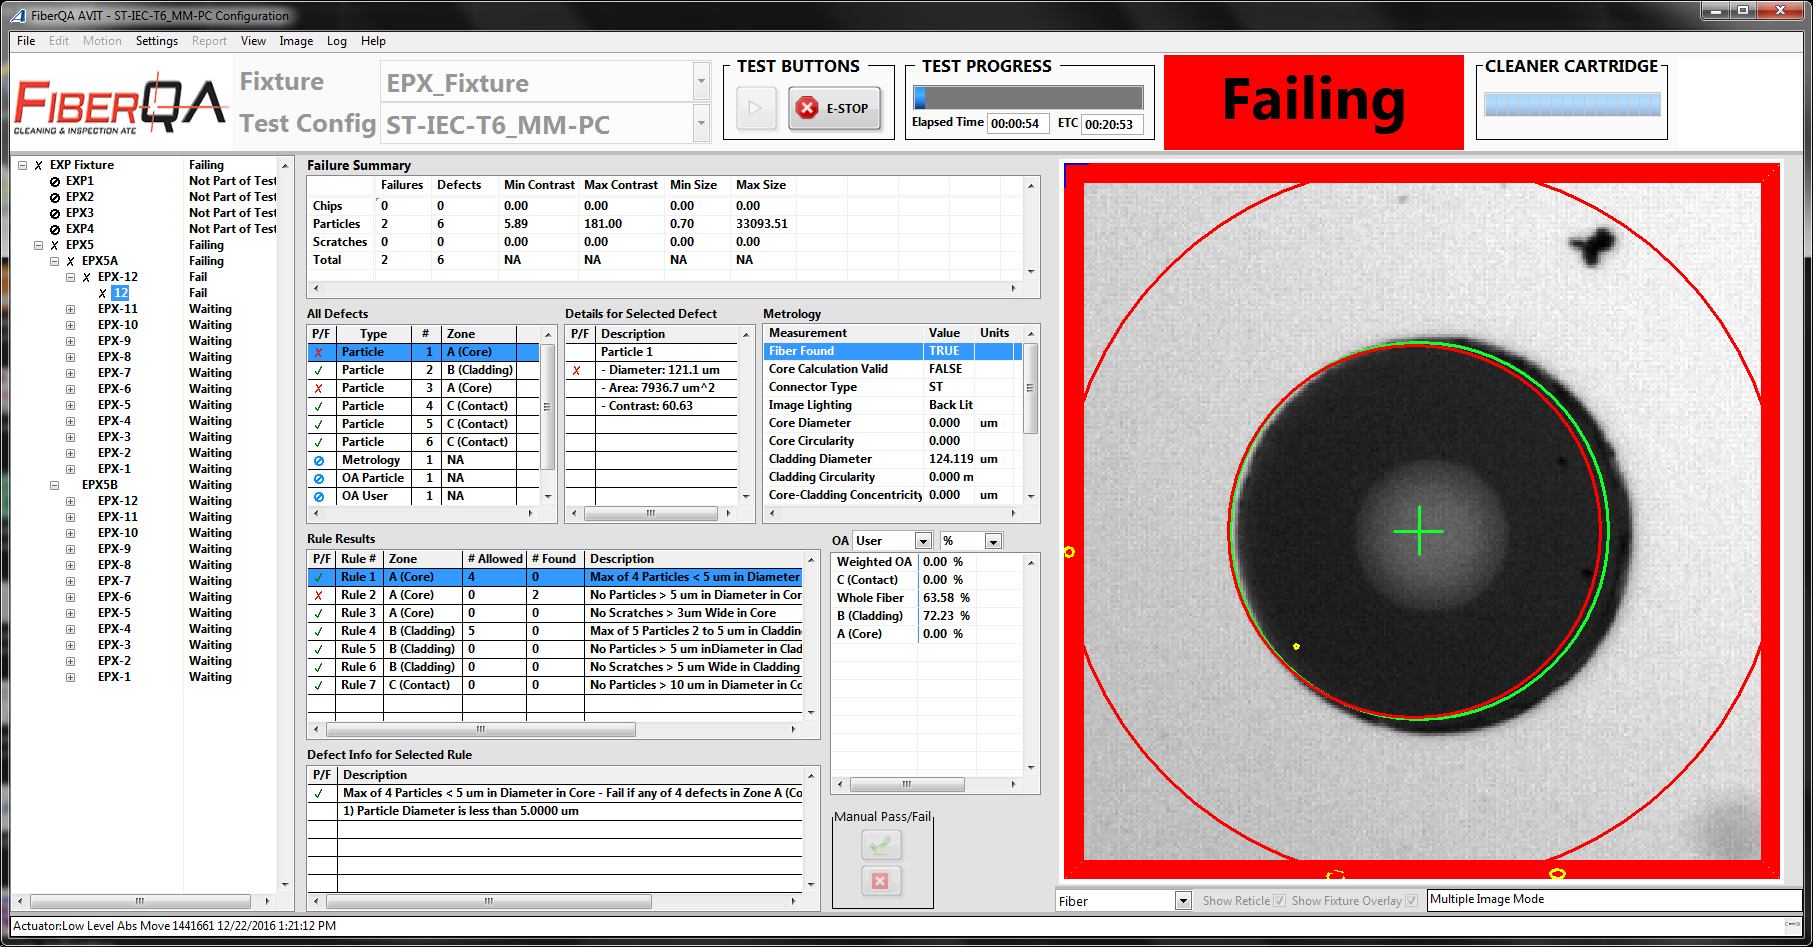Click the fail X icon for Rule 2
1813x947 pixels.
319,595
